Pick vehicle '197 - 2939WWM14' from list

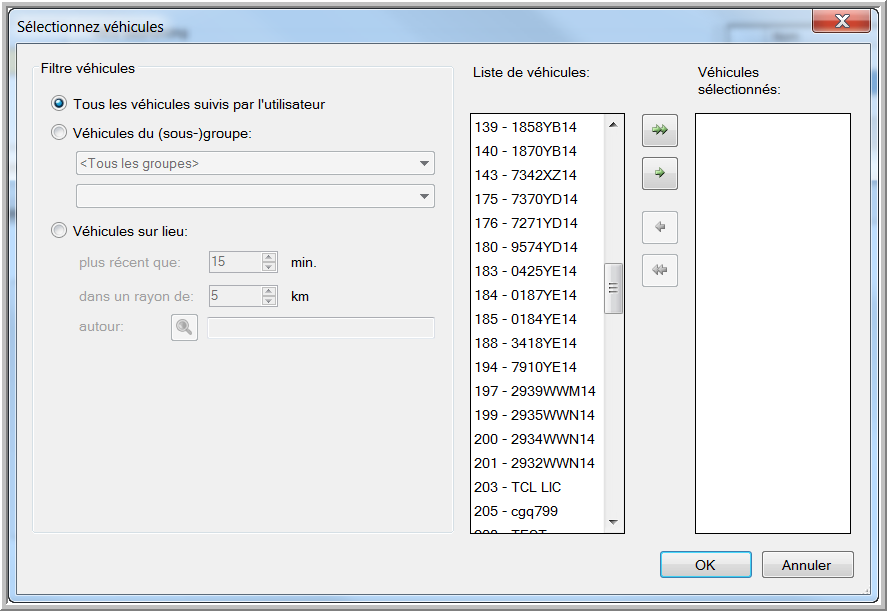[534, 391]
